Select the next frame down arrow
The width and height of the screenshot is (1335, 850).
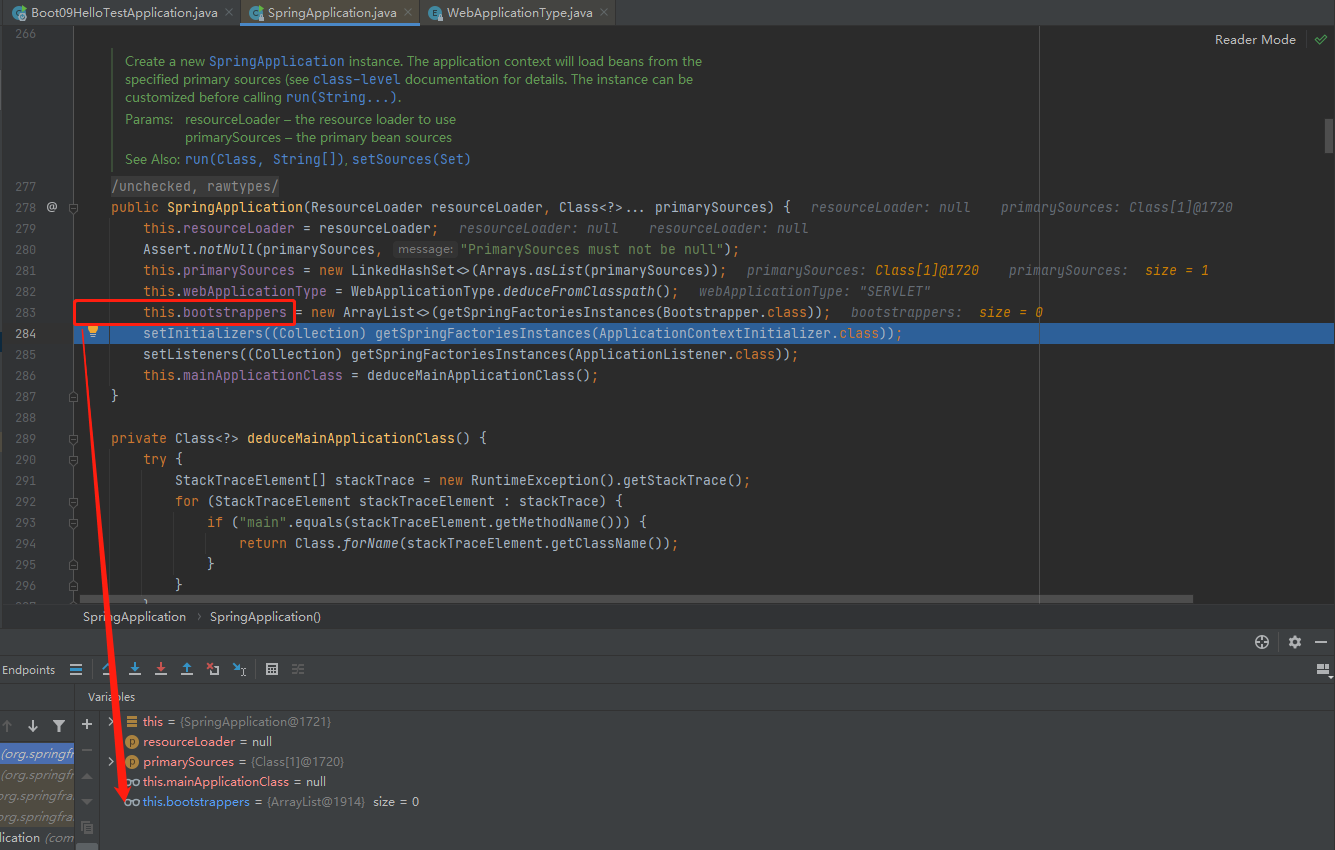33,726
